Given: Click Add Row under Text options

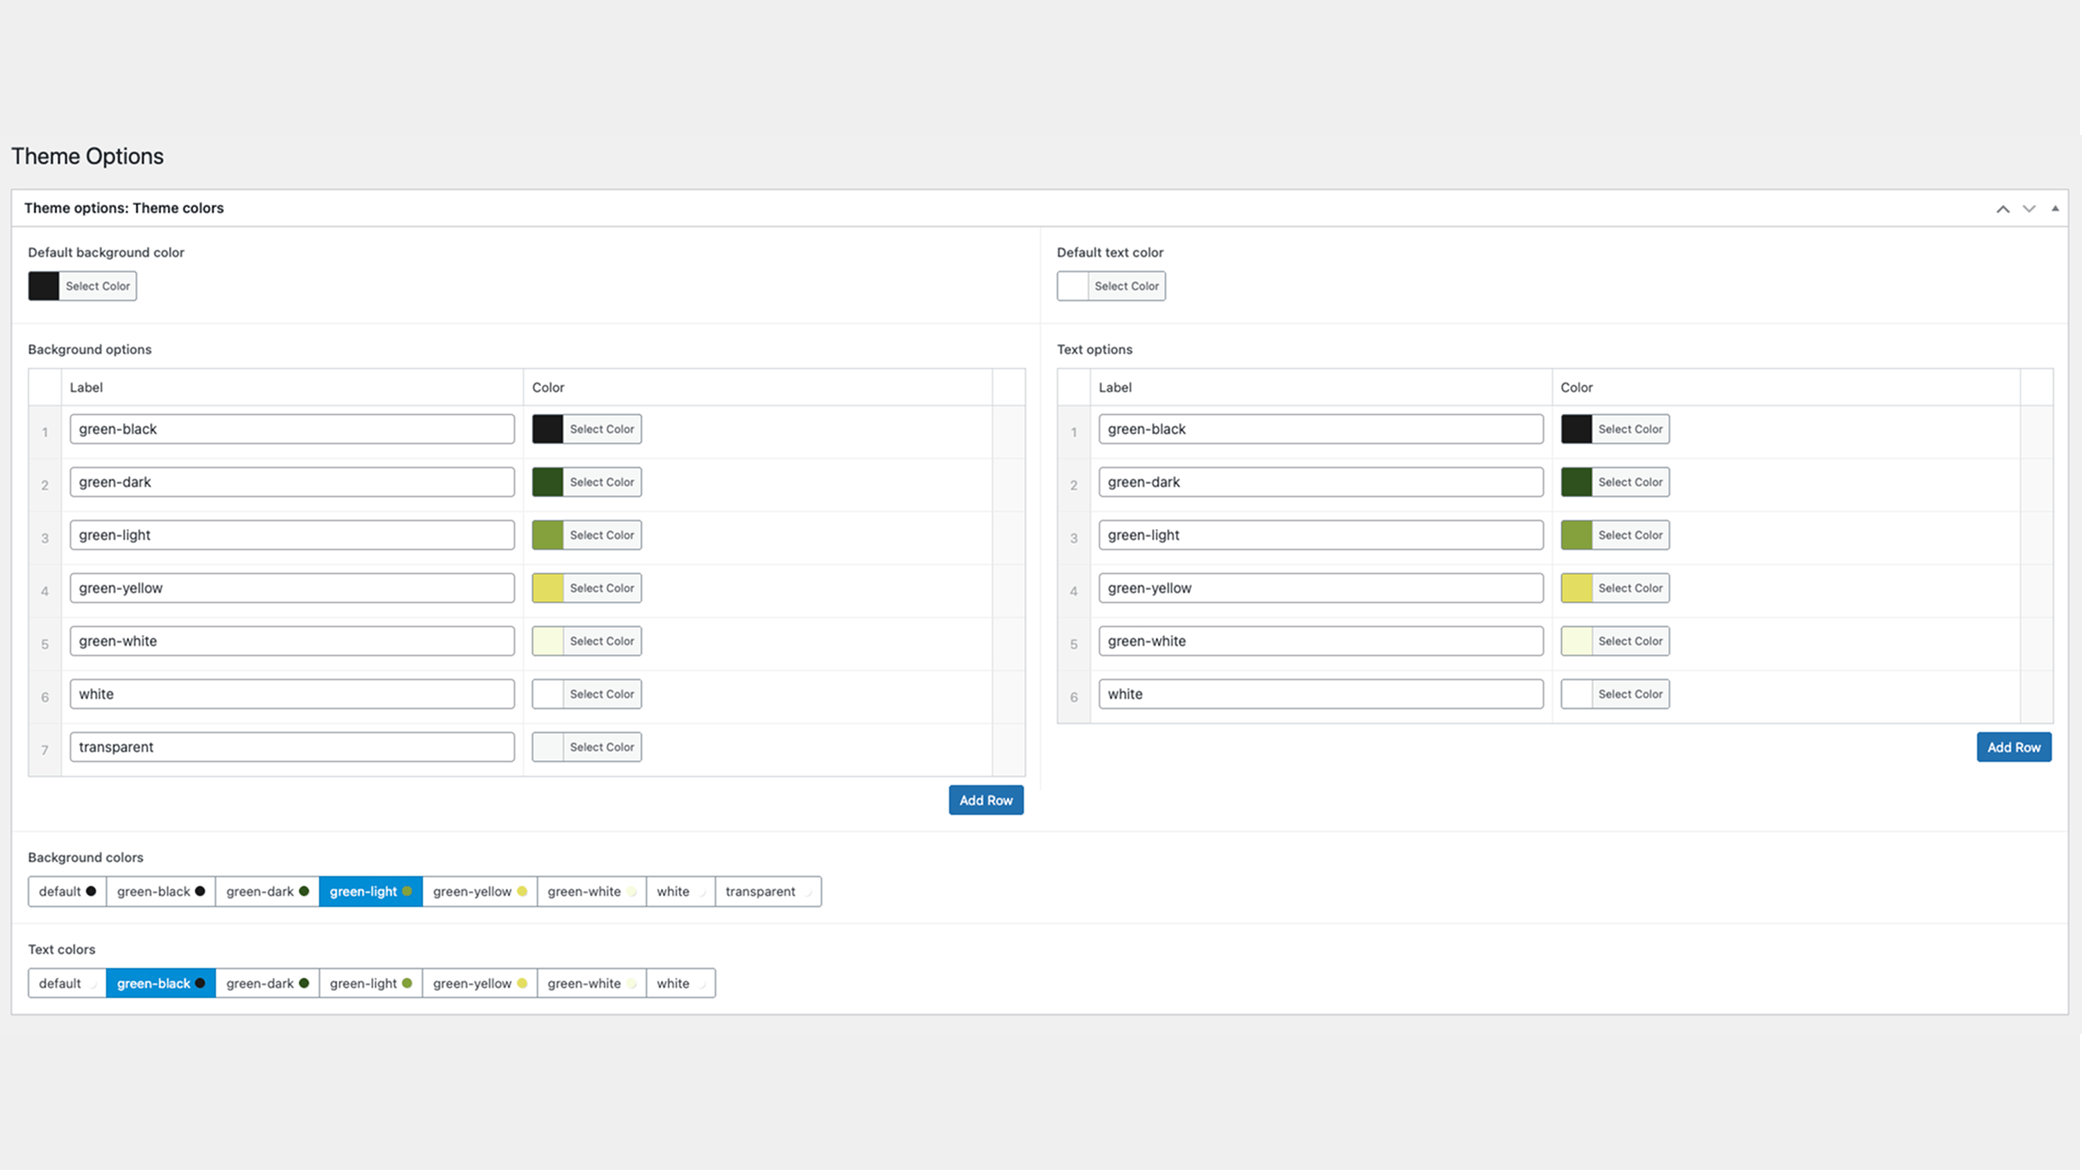Looking at the screenshot, I should [2013, 747].
